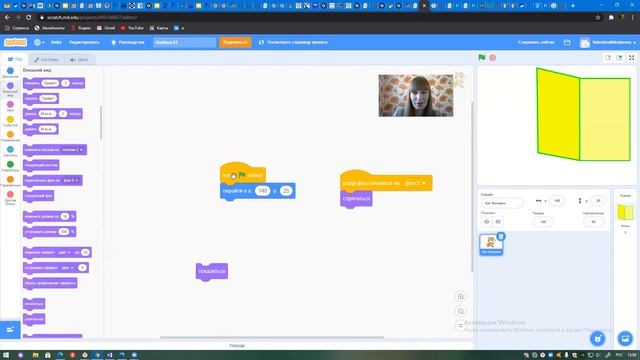Start project with green flag
This screenshot has width=640, height=360.
(482, 58)
